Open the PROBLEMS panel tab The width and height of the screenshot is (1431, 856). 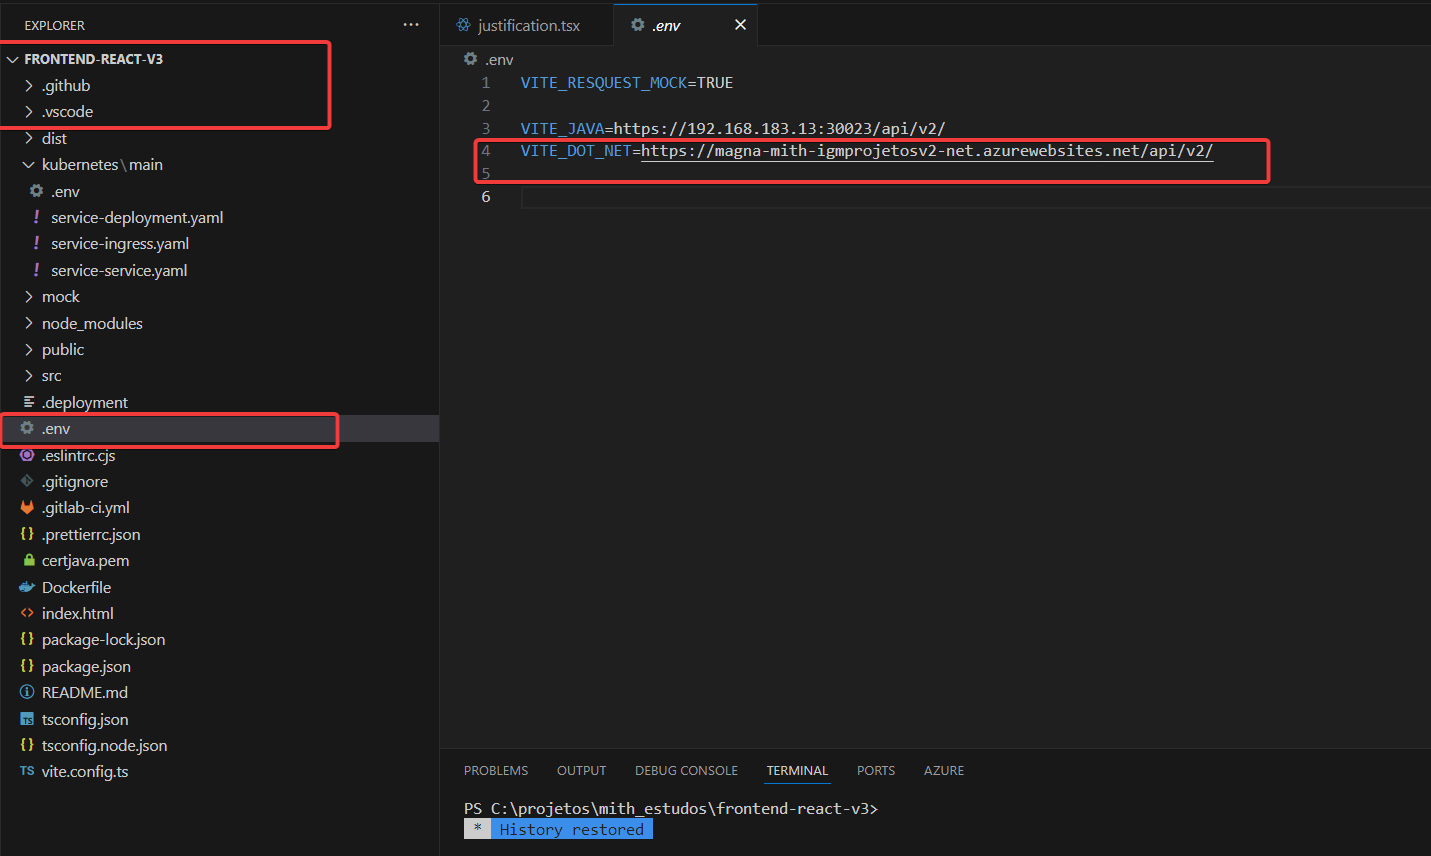pyautogui.click(x=496, y=771)
